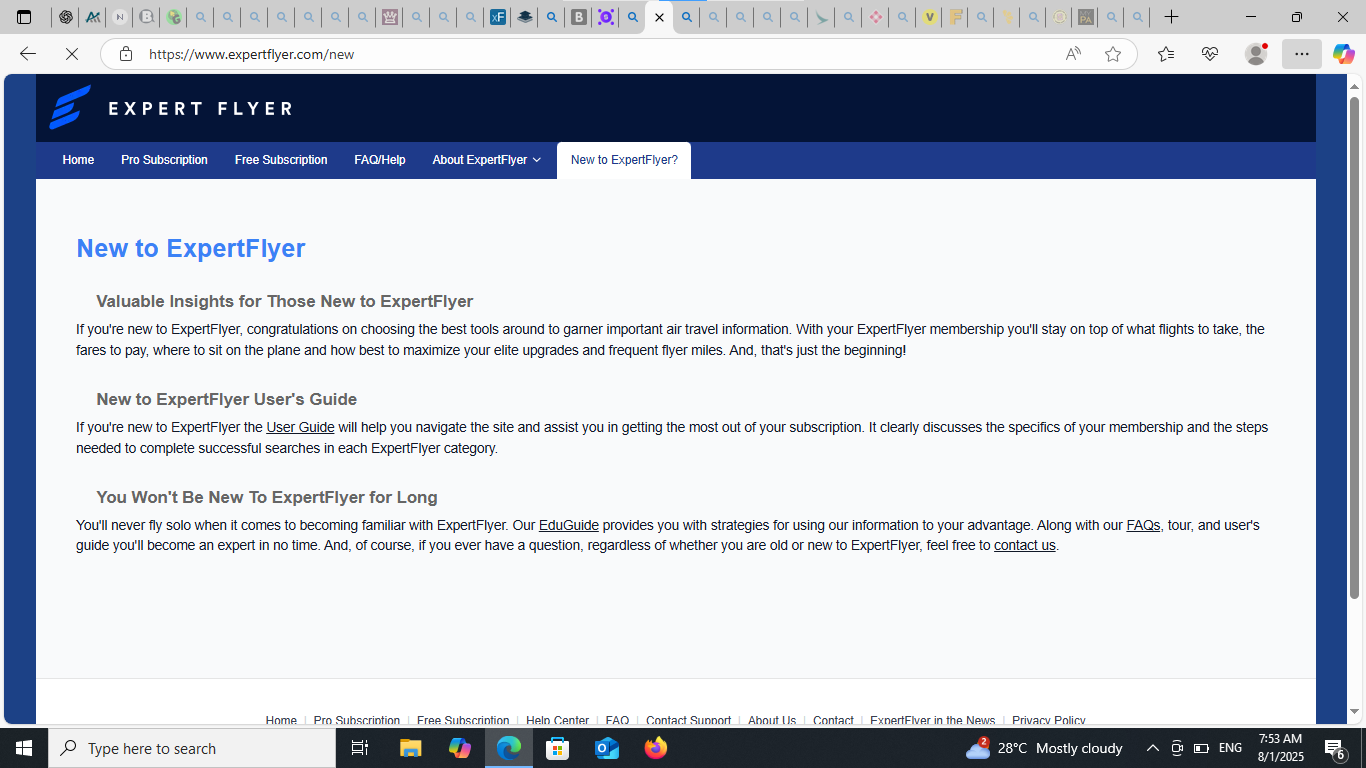Click the Expert Flyer logo
1366x768 pixels.
[x=171, y=108]
